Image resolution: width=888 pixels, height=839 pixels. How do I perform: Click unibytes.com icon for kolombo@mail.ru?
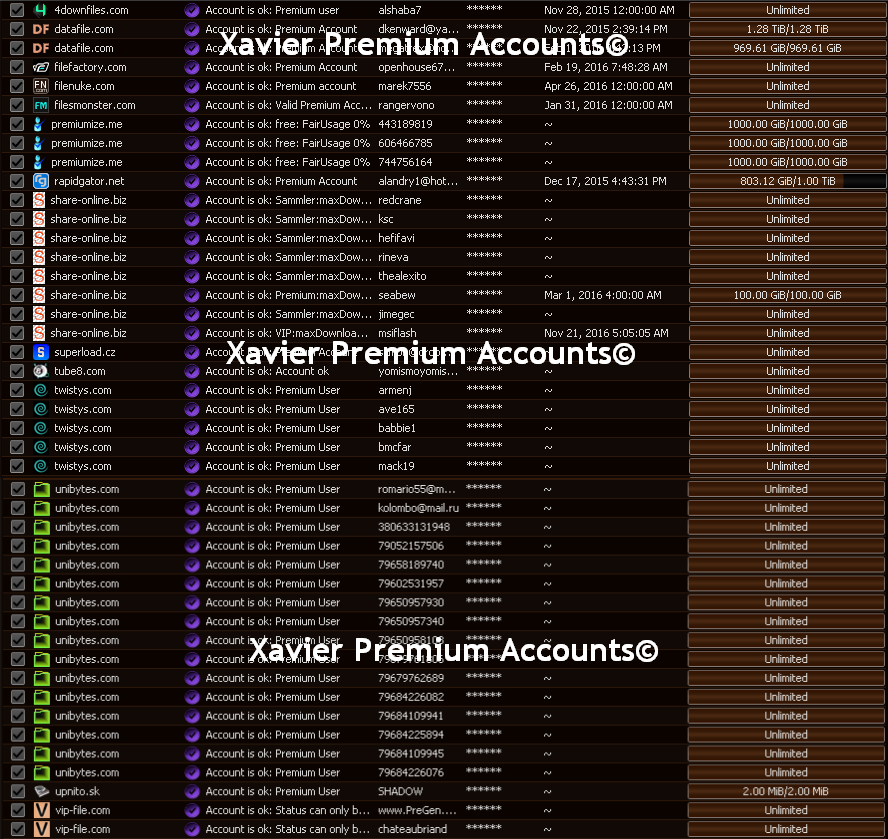pyautogui.click(x=41, y=508)
